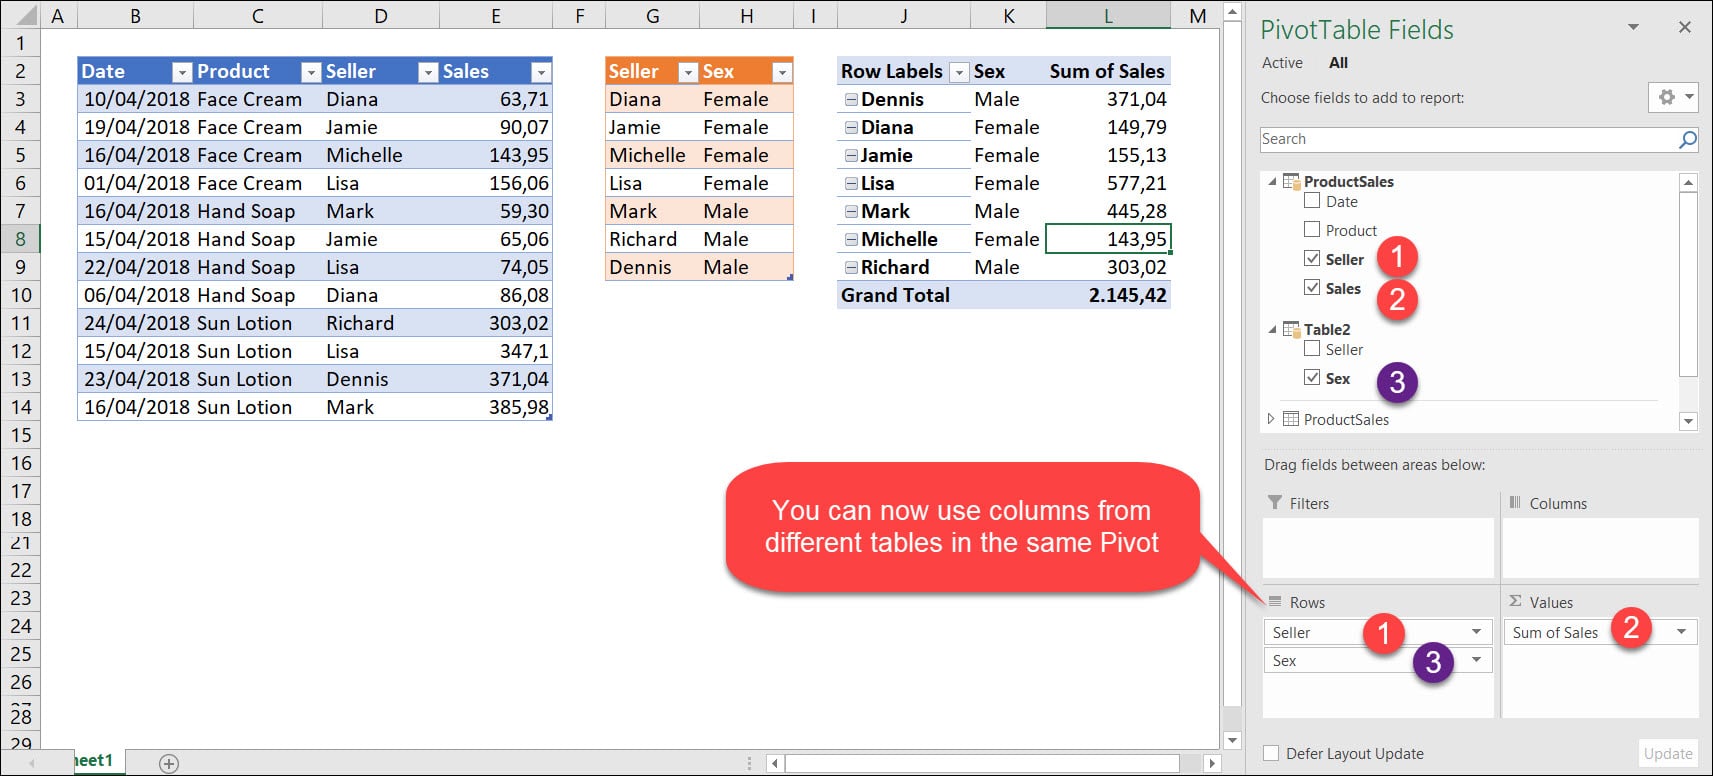This screenshot has width=1713, height=776.
Task: Click the Search fields input box
Action: click(x=1465, y=140)
